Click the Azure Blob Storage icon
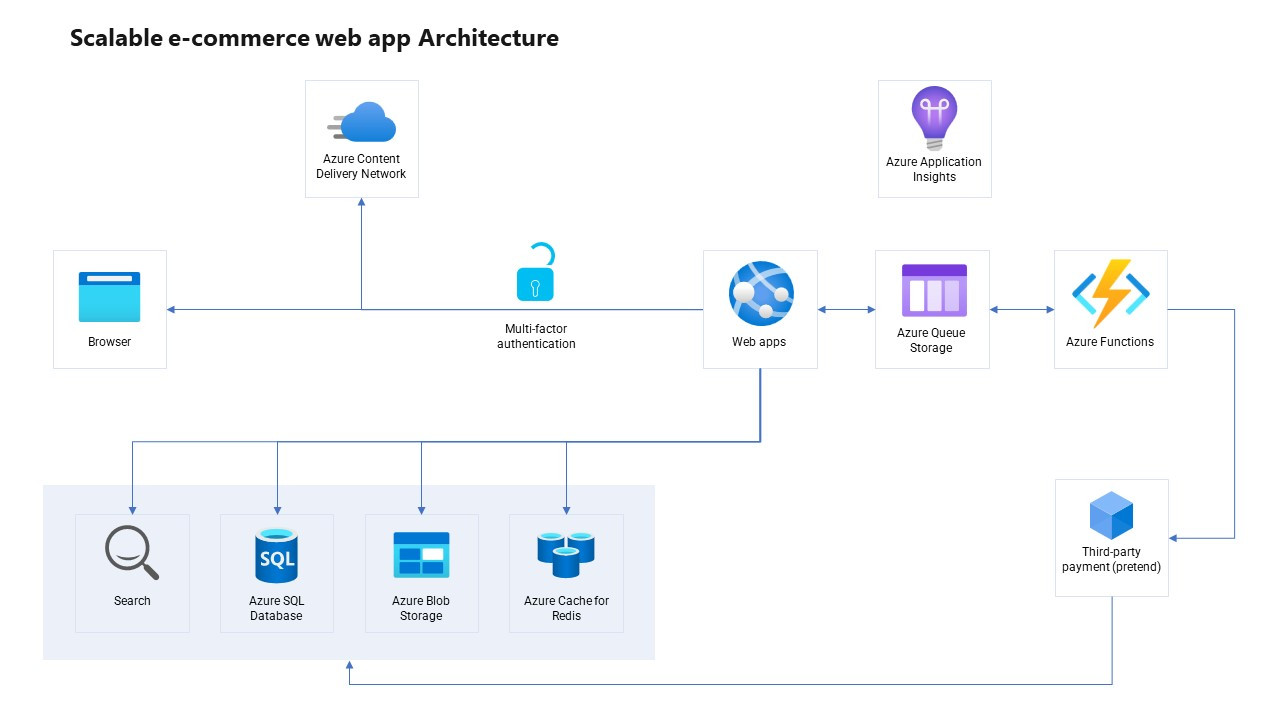Screen dimensions: 1280x720 pos(421,555)
